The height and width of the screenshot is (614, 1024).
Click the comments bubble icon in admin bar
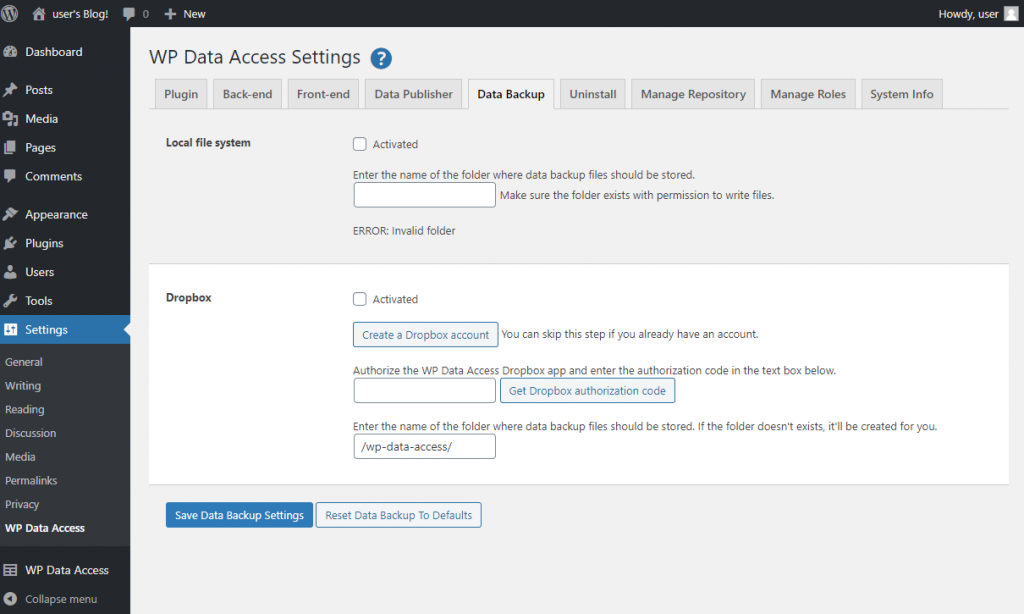(x=129, y=14)
